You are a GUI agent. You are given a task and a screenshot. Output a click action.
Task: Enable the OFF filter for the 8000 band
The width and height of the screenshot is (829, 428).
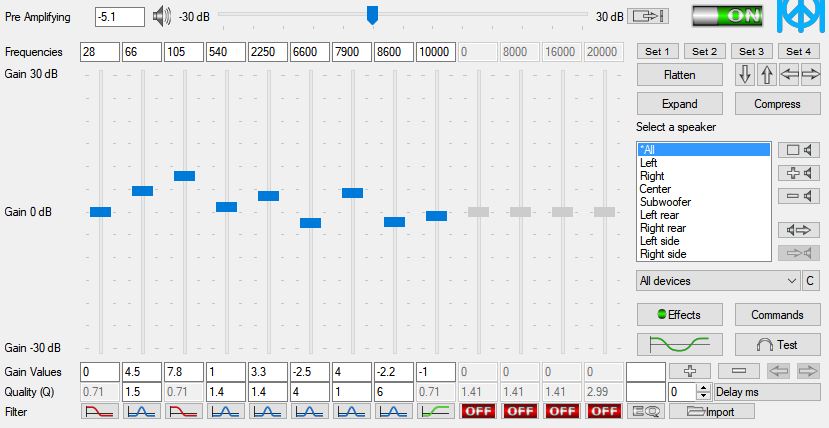click(519, 411)
